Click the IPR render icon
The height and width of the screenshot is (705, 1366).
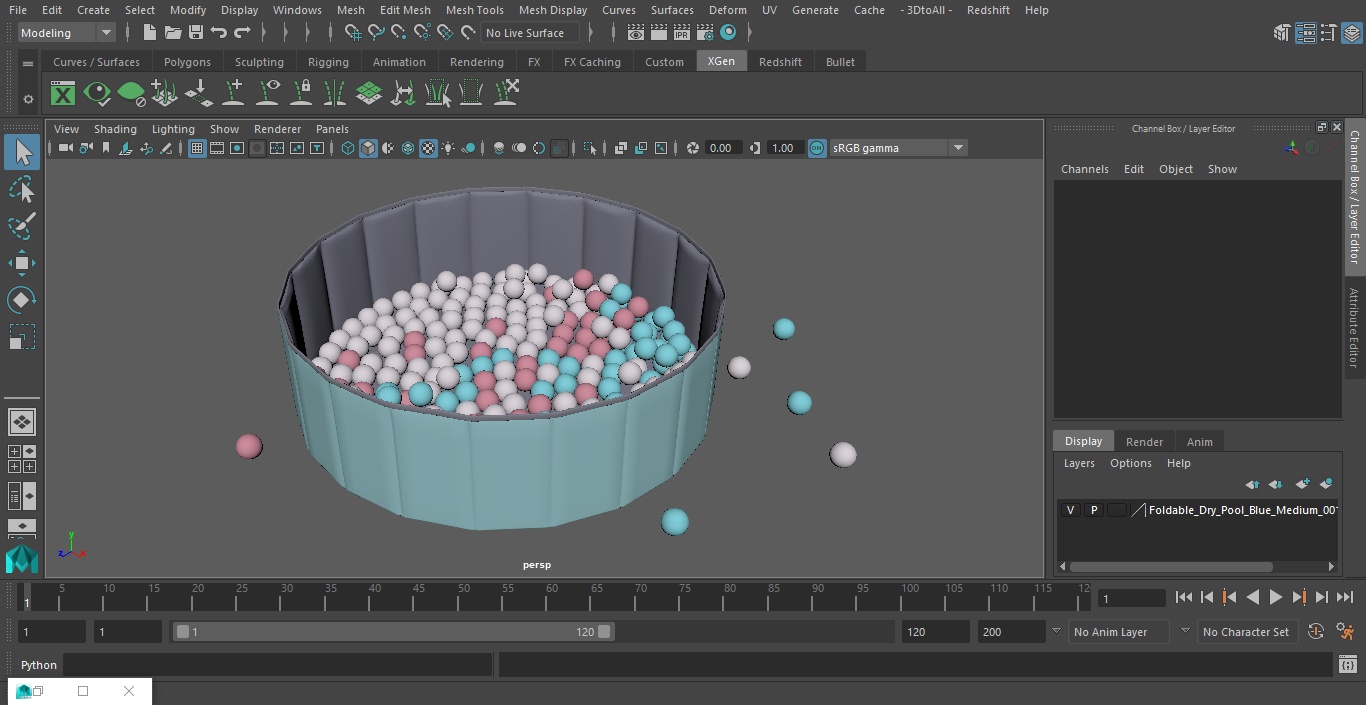click(682, 33)
